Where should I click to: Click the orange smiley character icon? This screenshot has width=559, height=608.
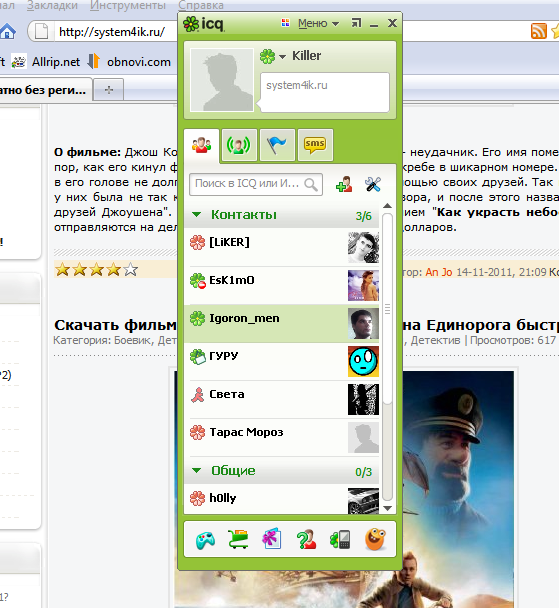click(375, 539)
